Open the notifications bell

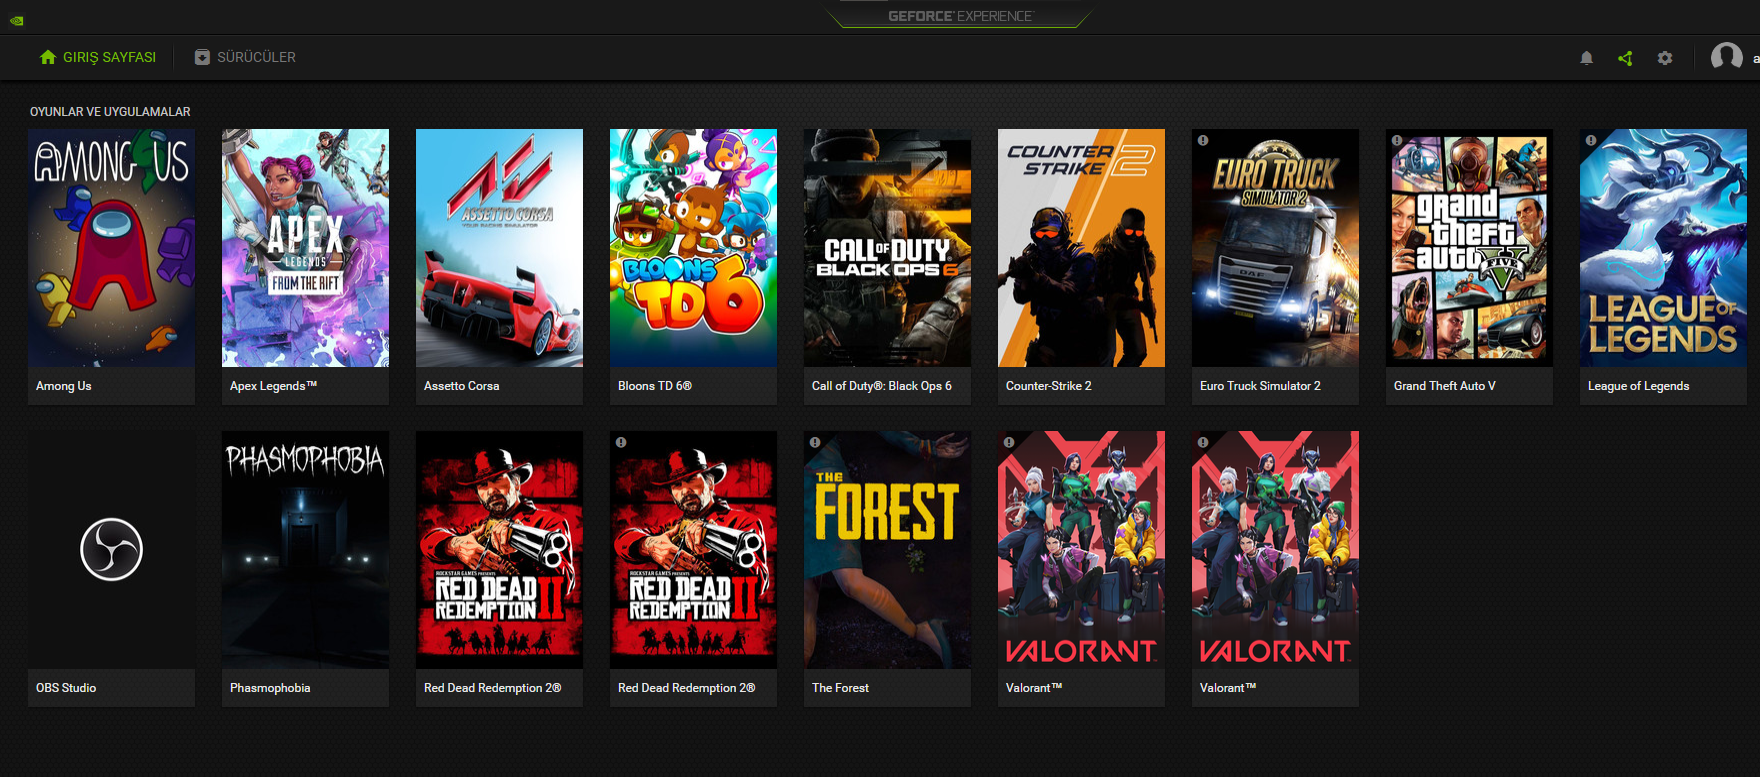pos(1586,58)
